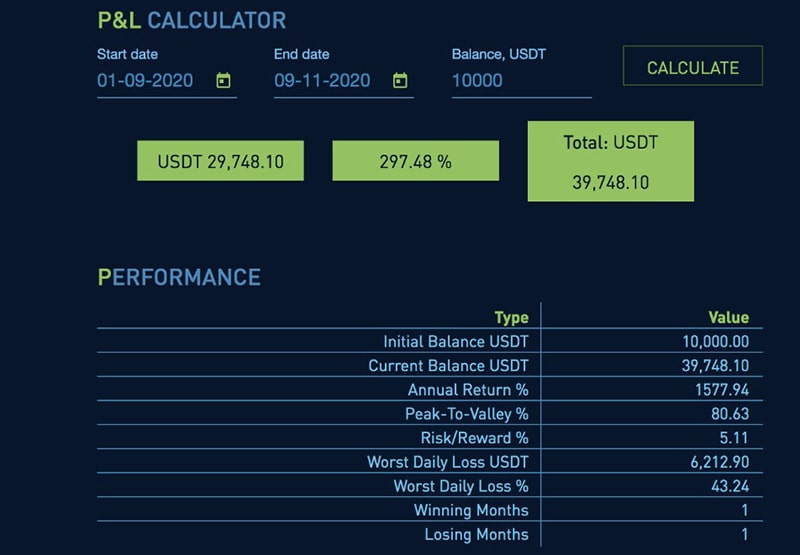
Task: Click the Start date field showing 01-09-2020
Action: point(146,81)
